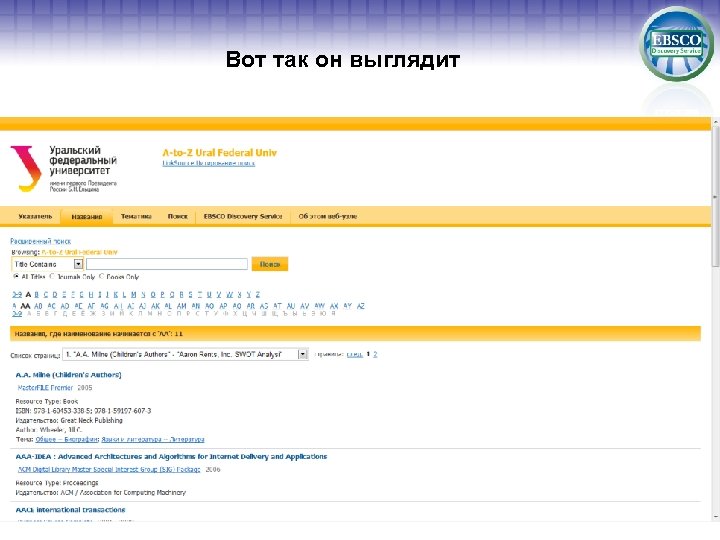Click the Resource Type: Proceedings text
The width and height of the screenshot is (720, 540).
tap(57, 483)
